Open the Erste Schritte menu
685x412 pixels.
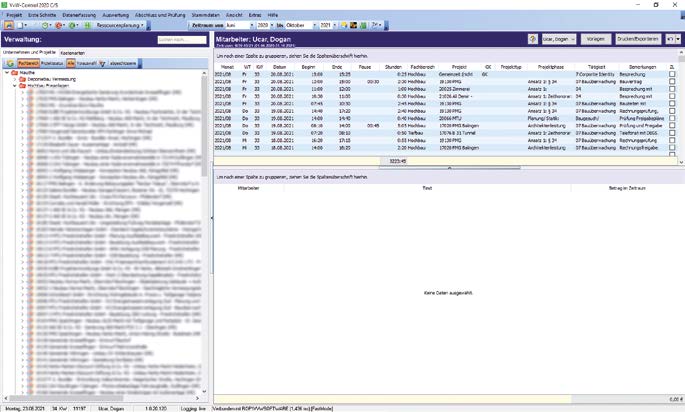click(x=42, y=15)
